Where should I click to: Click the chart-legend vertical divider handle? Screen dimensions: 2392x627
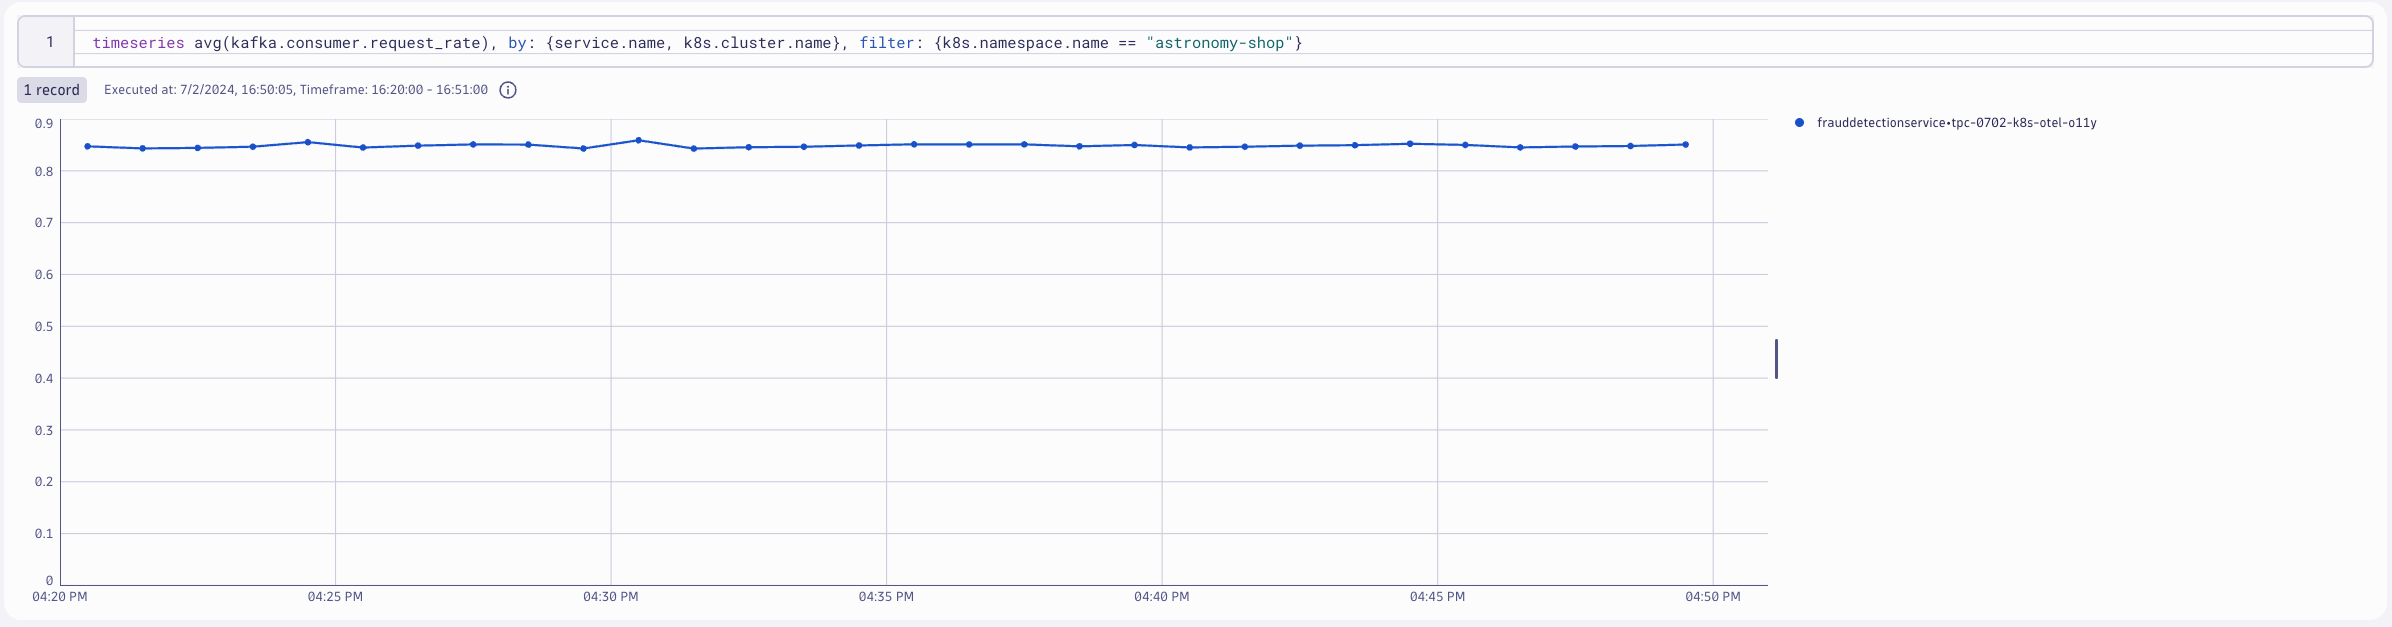pyautogui.click(x=1776, y=359)
